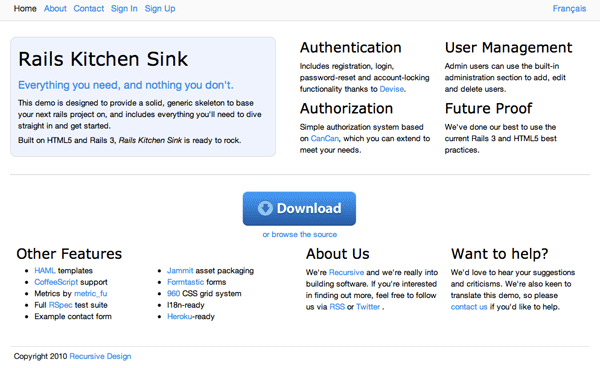Screen dimensions: 600x368
Task: Click the Future Proof heading
Action: [x=488, y=108]
